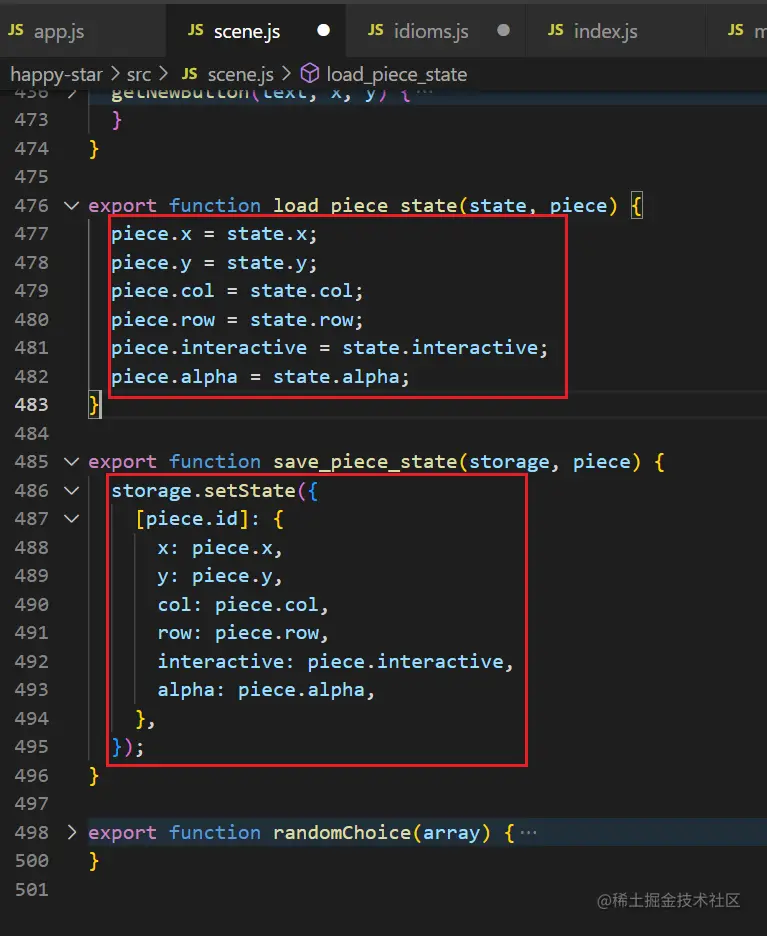Click JS file icon on app.js tab

pyautogui.click(x=16, y=30)
